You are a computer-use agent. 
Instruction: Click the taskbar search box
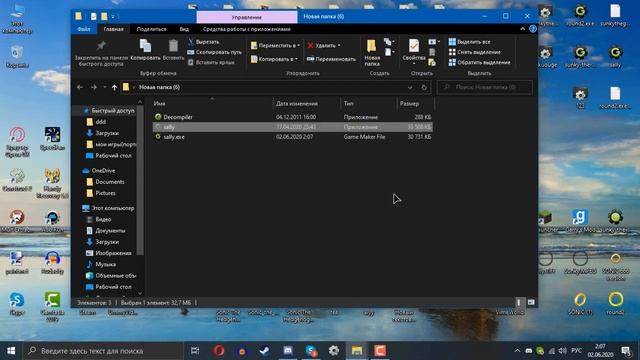(103, 351)
